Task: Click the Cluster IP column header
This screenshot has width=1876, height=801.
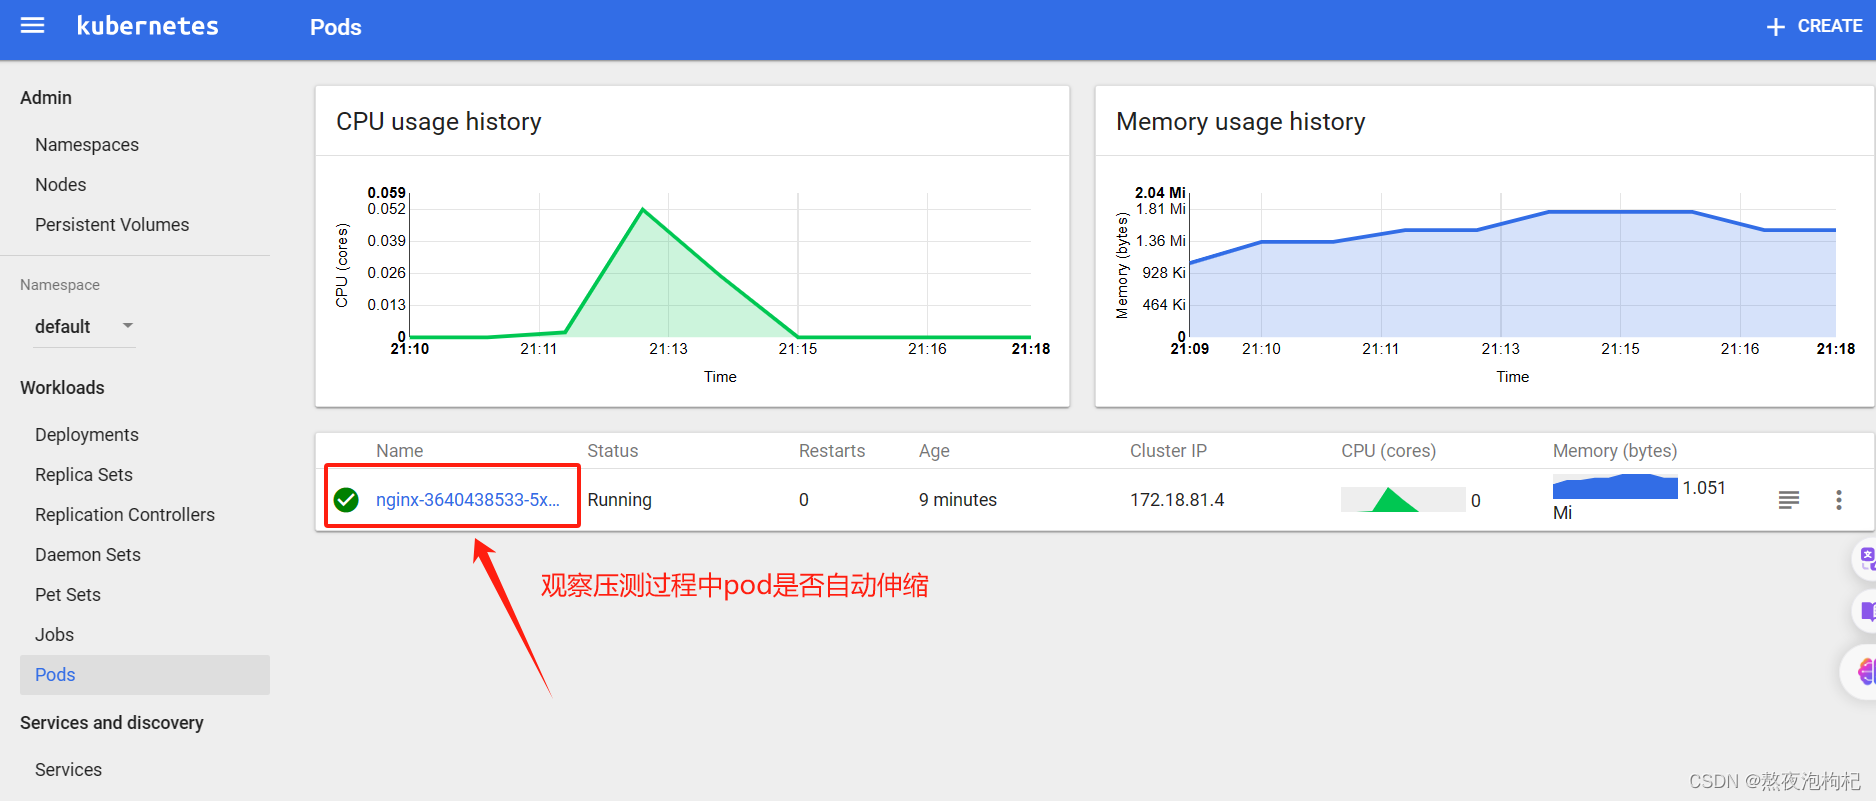Action: click(1168, 451)
